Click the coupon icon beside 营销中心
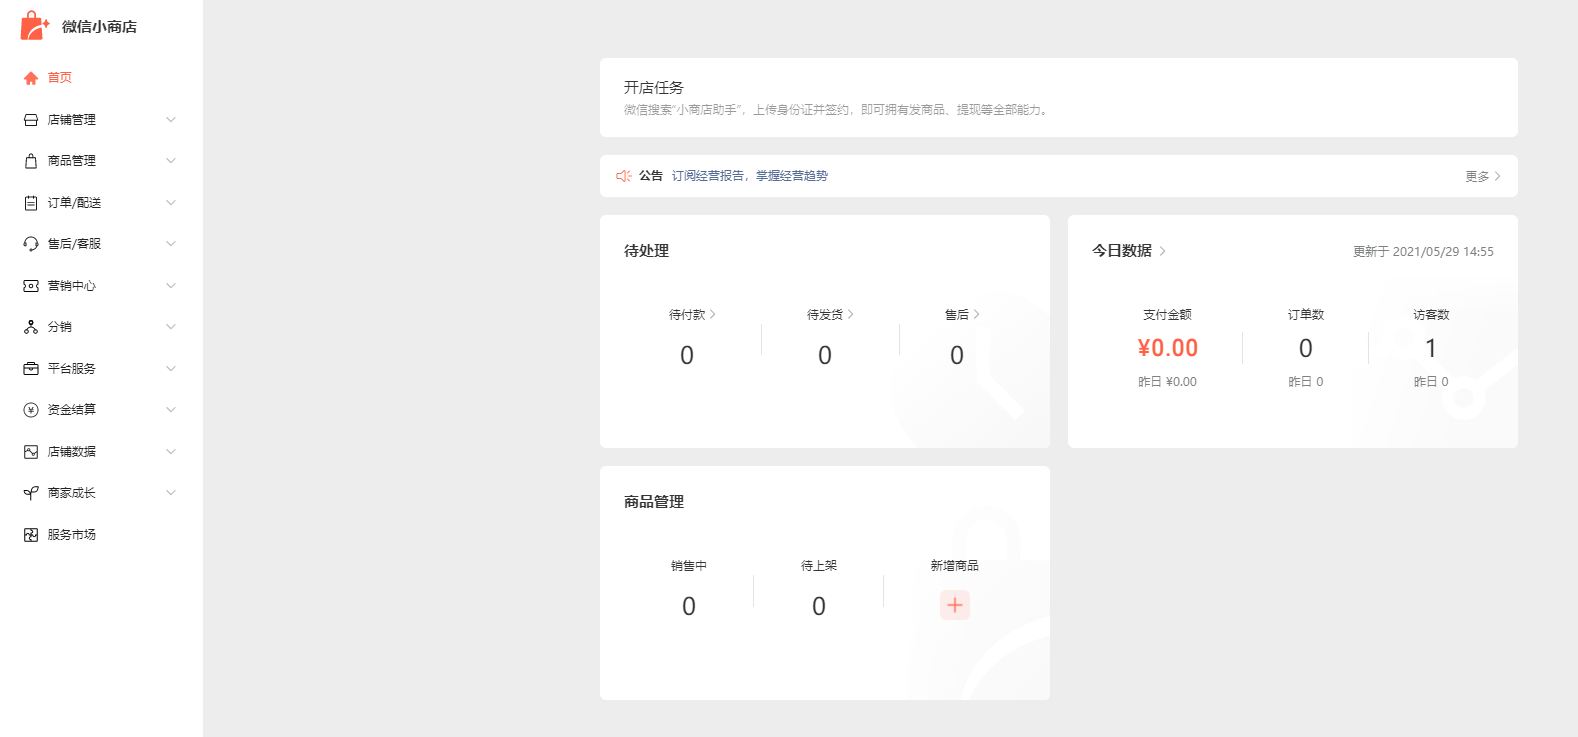 31,286
